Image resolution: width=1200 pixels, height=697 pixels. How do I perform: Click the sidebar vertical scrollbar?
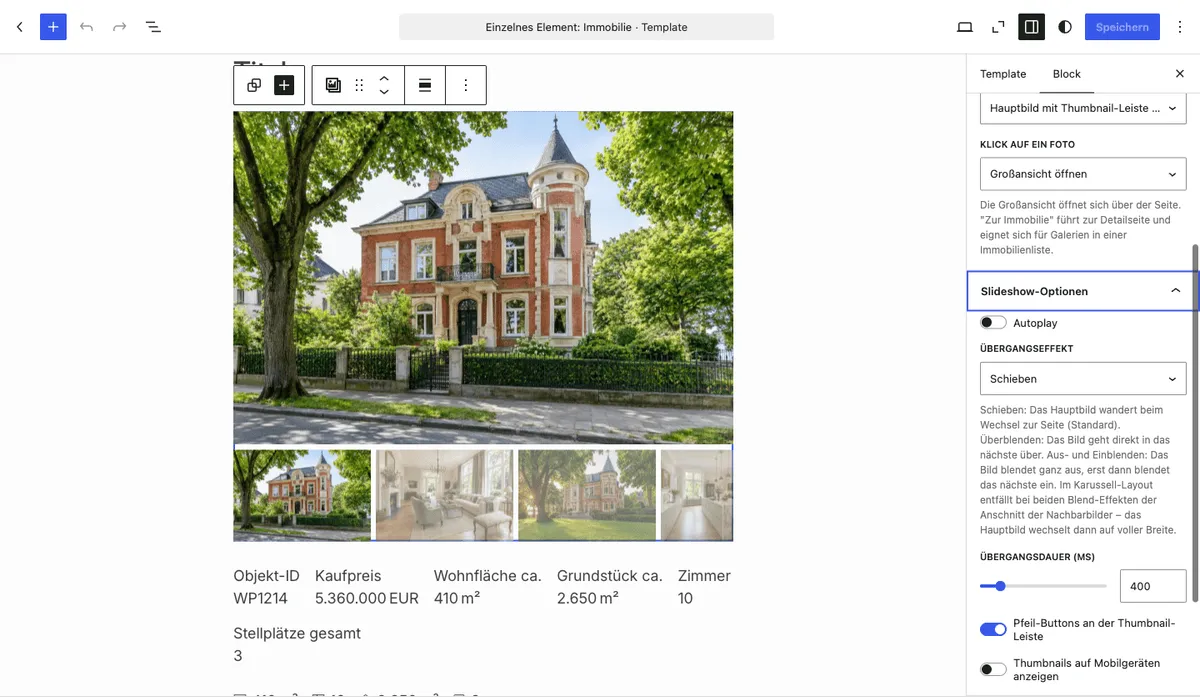coord(1195,422)
